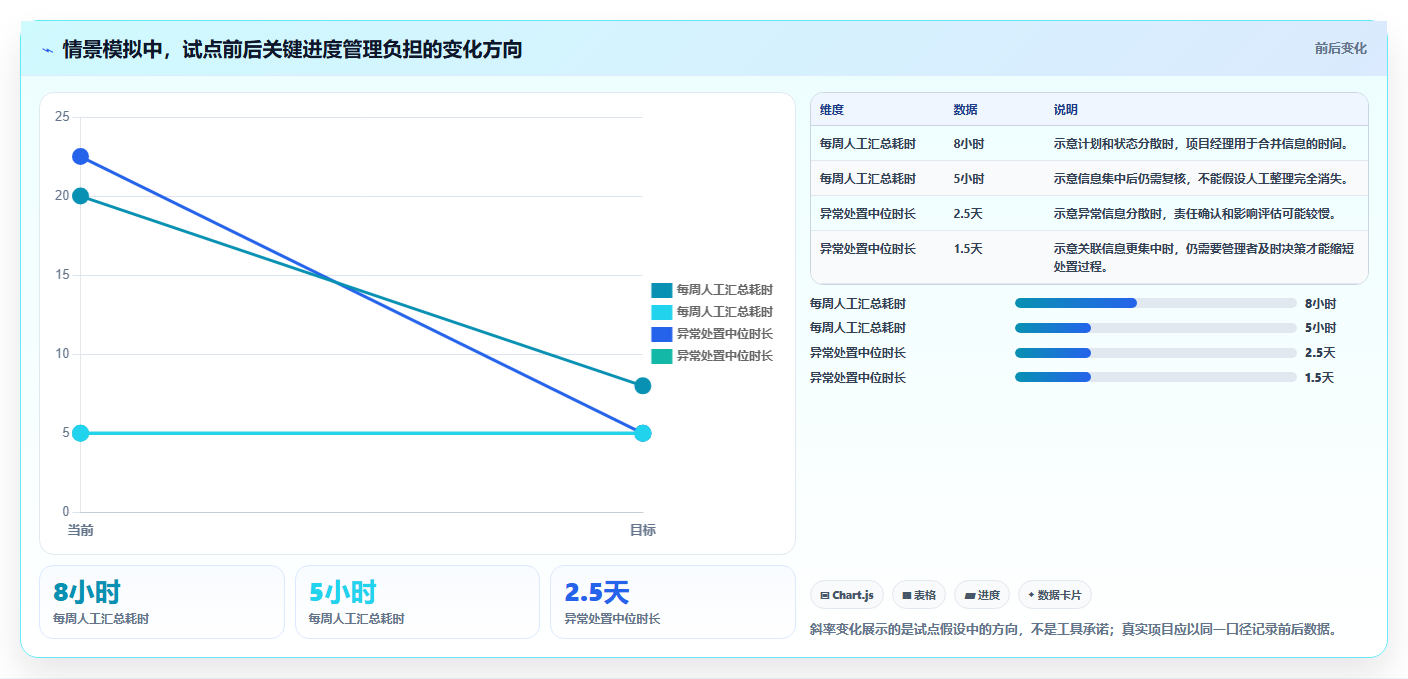Toggle the green 异常处置中位时长 legend swatch
This screenshot has width=1408, height=679.
662,356
